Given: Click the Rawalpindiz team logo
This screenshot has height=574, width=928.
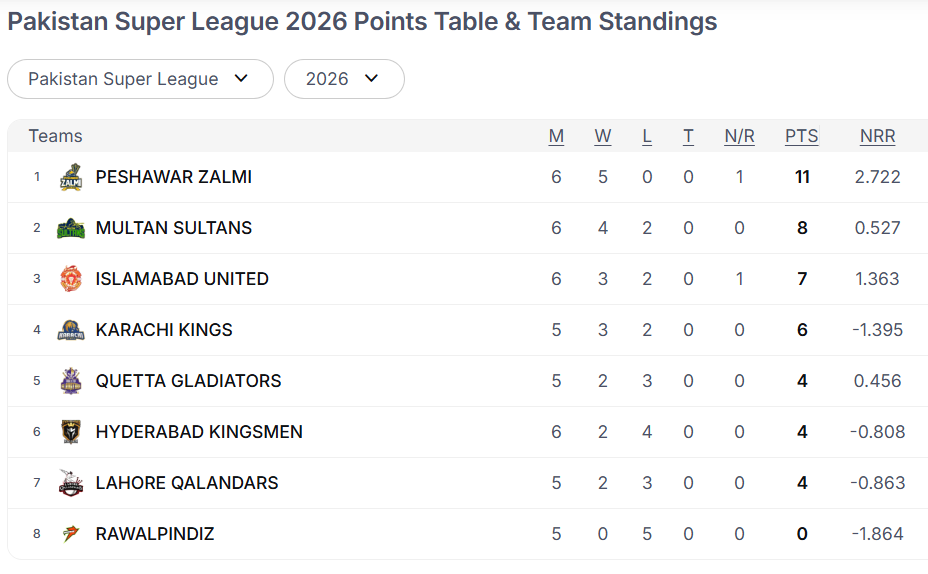Looking at the screenshot, I should 70,534.
